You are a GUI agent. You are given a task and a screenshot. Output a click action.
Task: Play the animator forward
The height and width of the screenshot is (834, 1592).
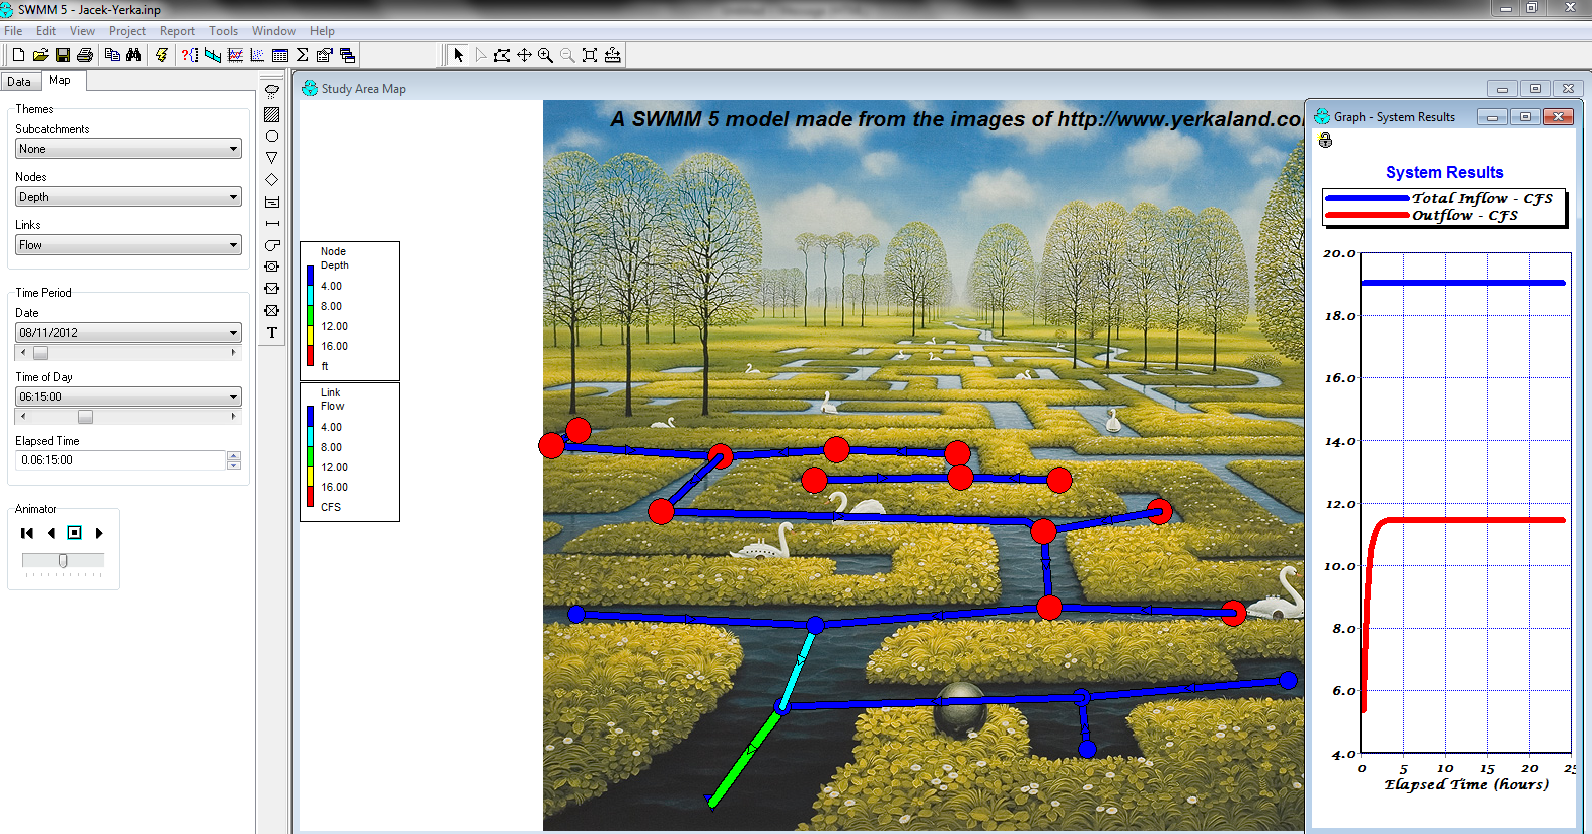(x=99, y=533)
